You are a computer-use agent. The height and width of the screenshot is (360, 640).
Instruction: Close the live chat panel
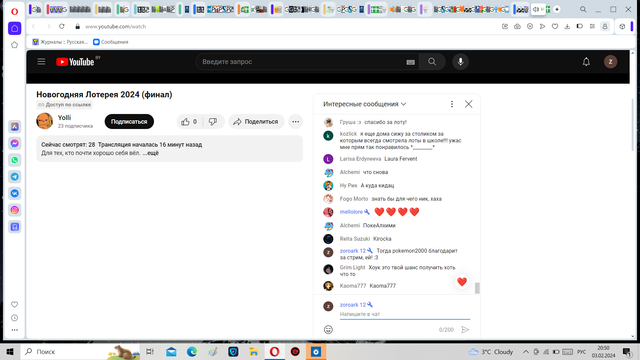coord(469,104)
